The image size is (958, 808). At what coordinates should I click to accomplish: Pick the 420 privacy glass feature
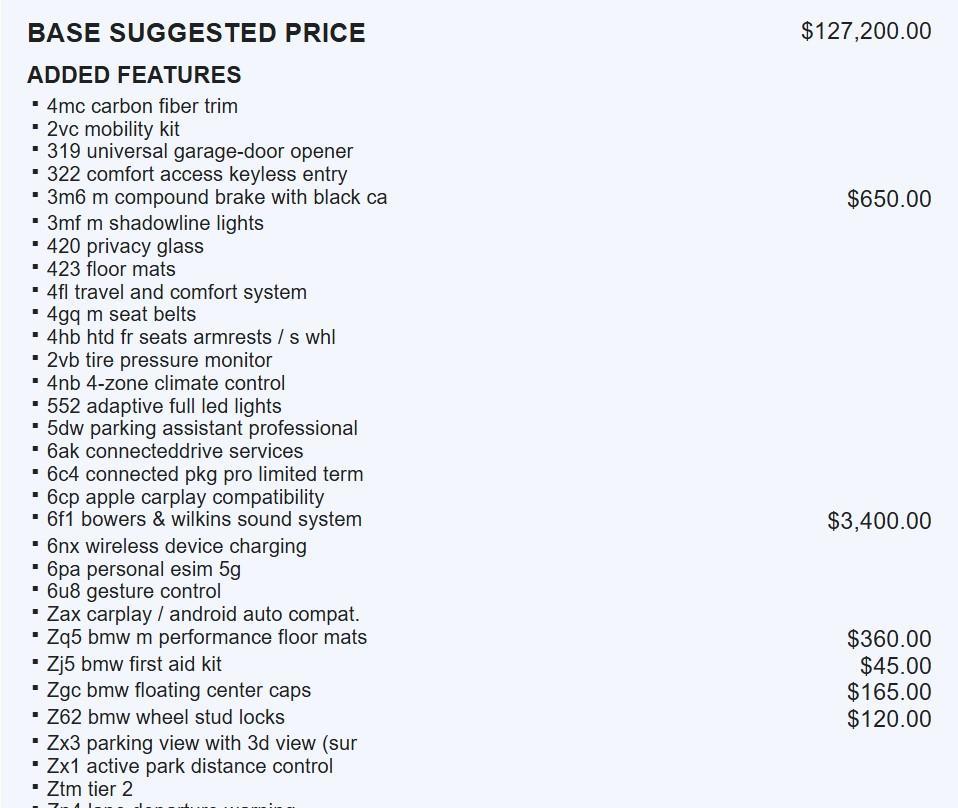coord(125,247)
